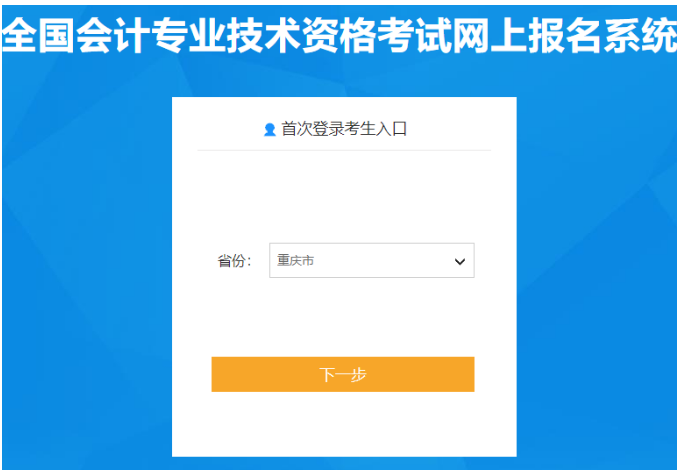This screenshot has width=681, height=470.
Task: Select the 重庆市 text in the dropdown
Action: click(296, 261)
